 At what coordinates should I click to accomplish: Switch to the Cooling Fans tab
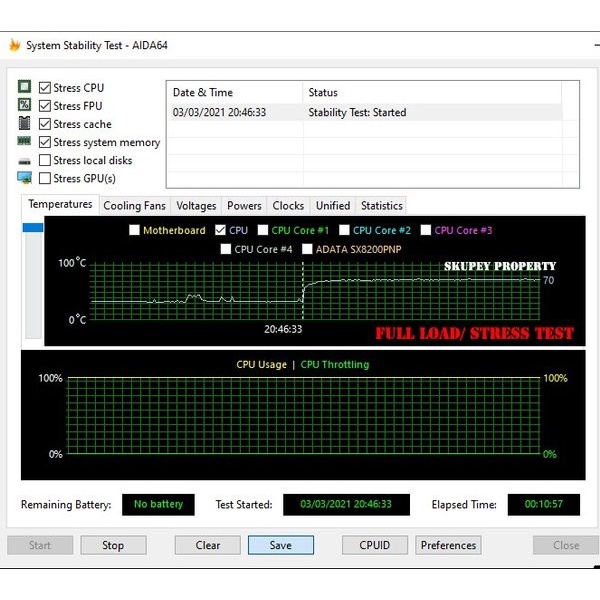click(135, 206)
